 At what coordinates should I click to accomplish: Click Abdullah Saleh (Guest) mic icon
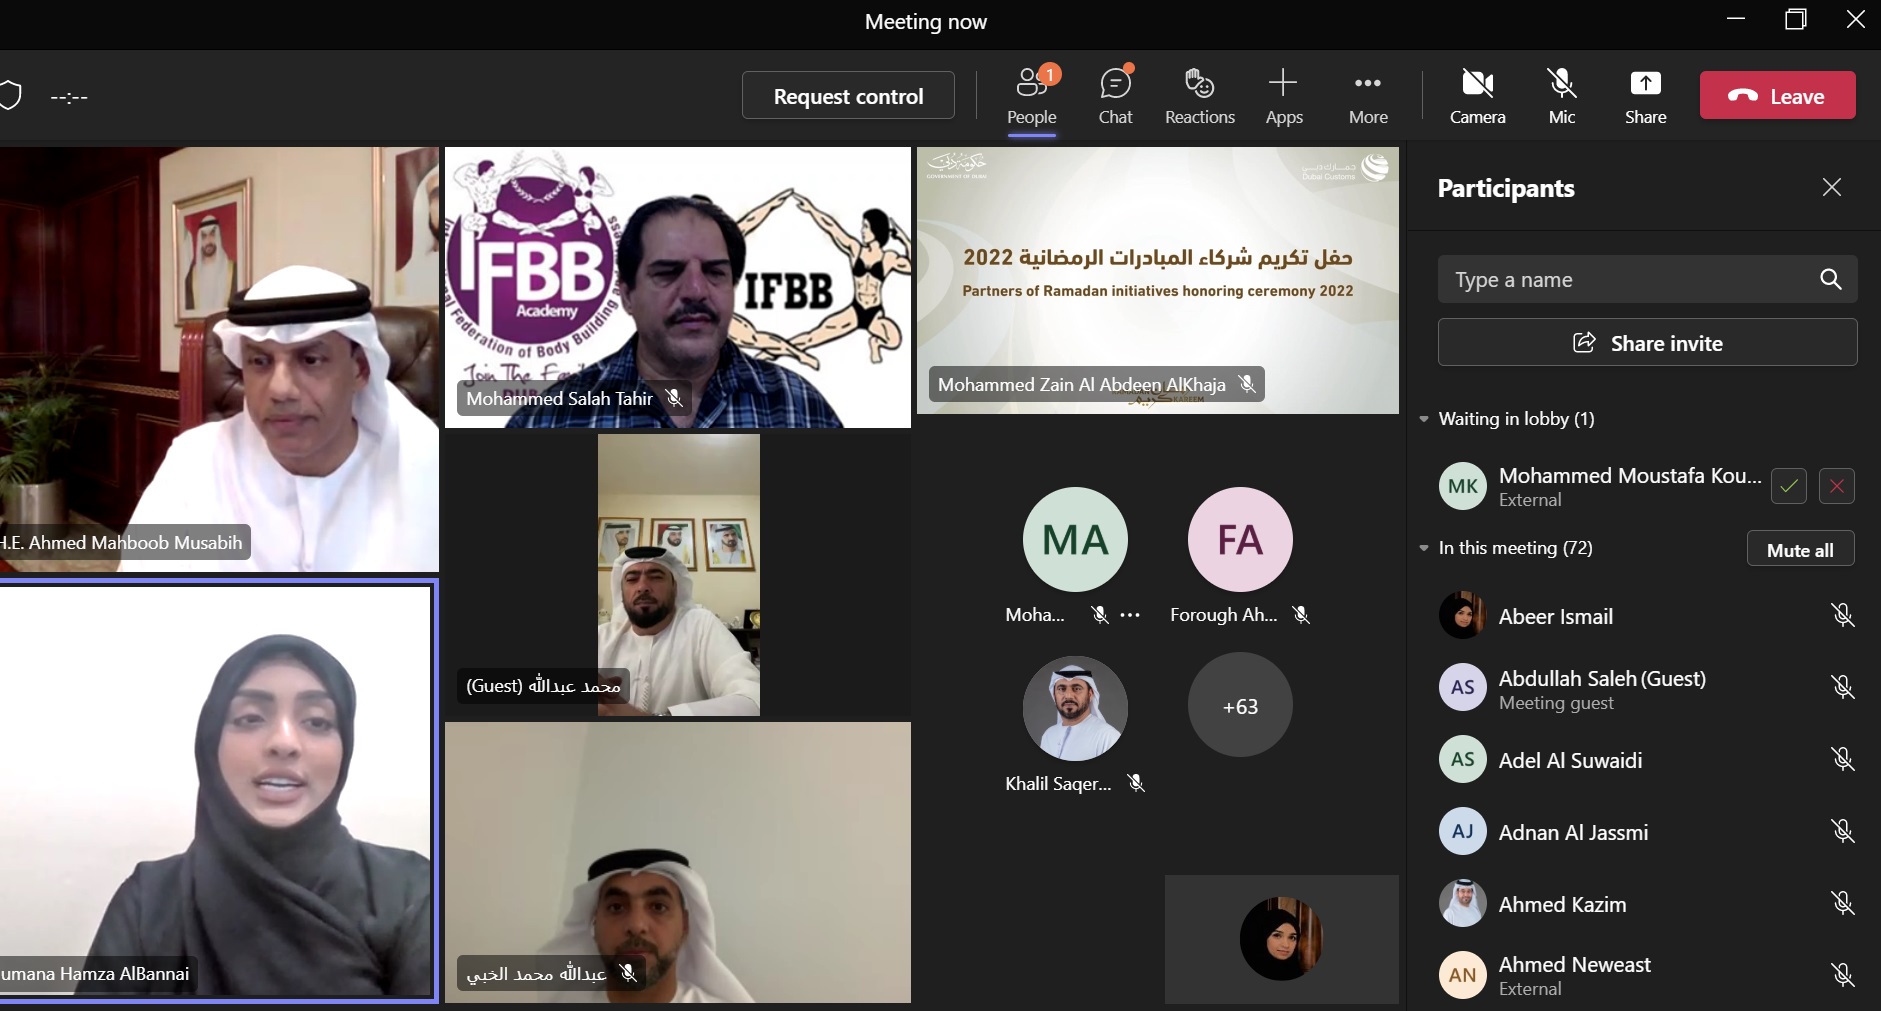coord(1842,687)
